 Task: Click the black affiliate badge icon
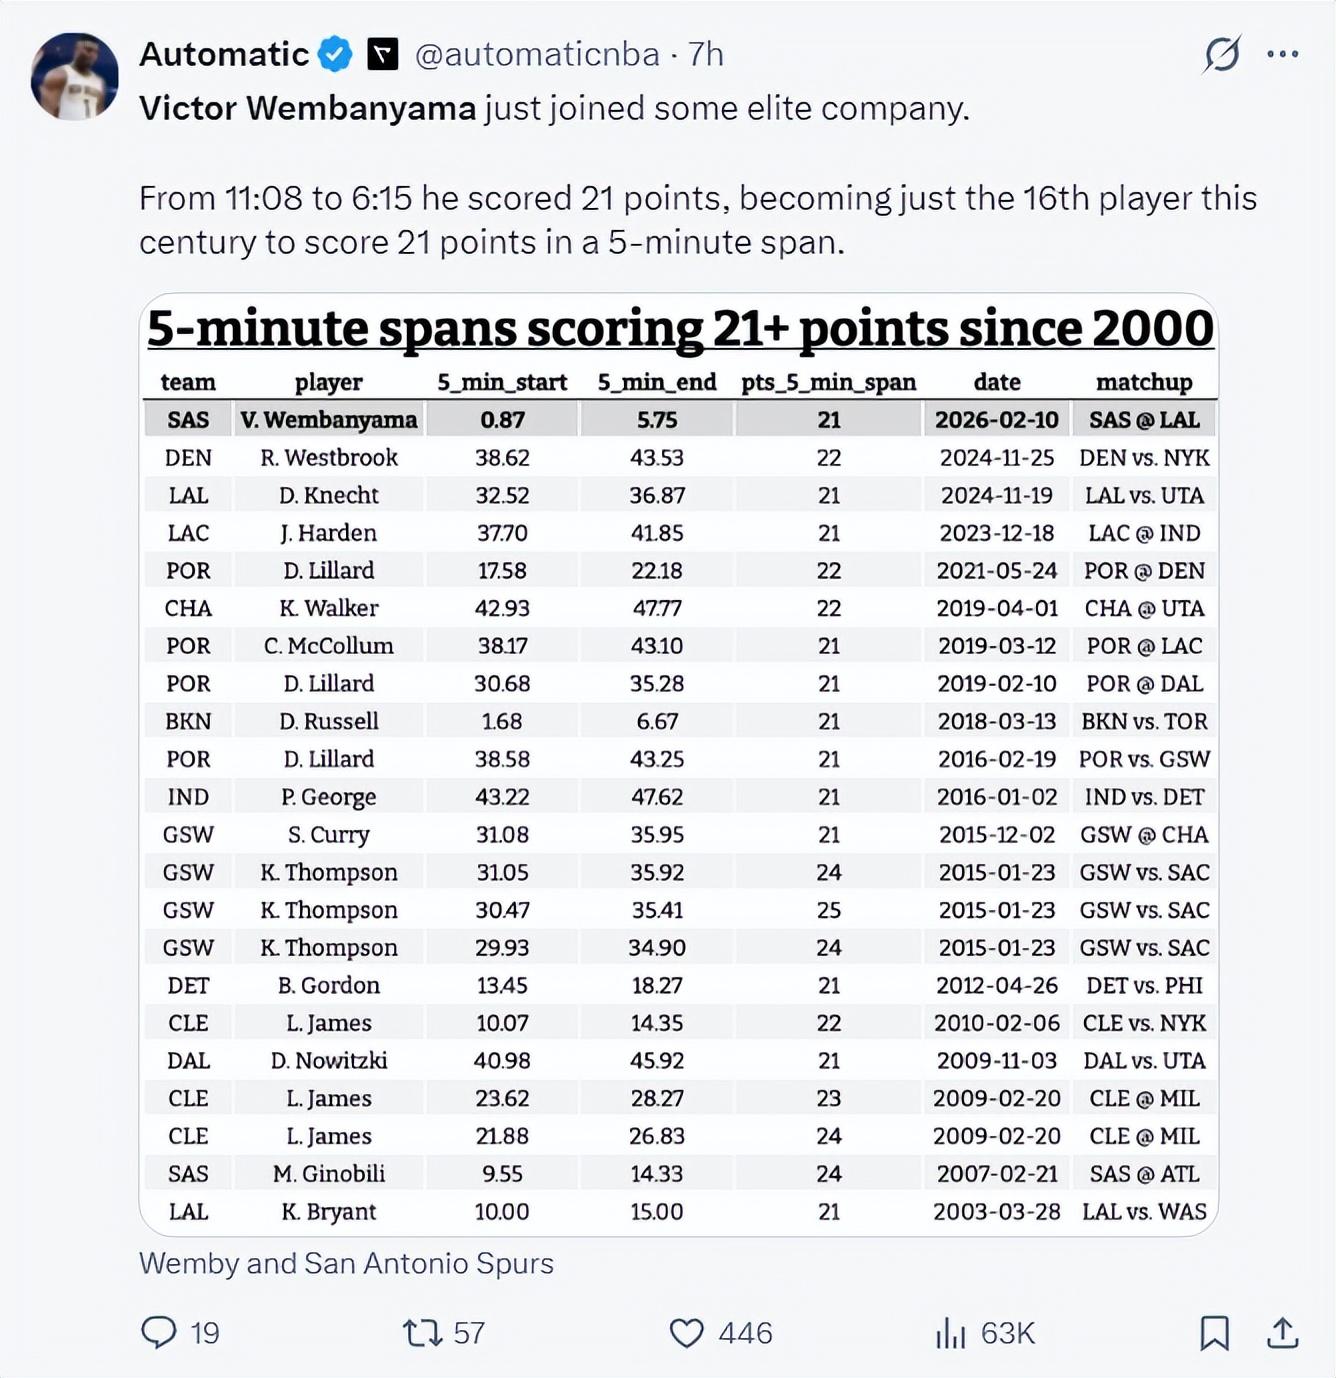pos(383,54)
